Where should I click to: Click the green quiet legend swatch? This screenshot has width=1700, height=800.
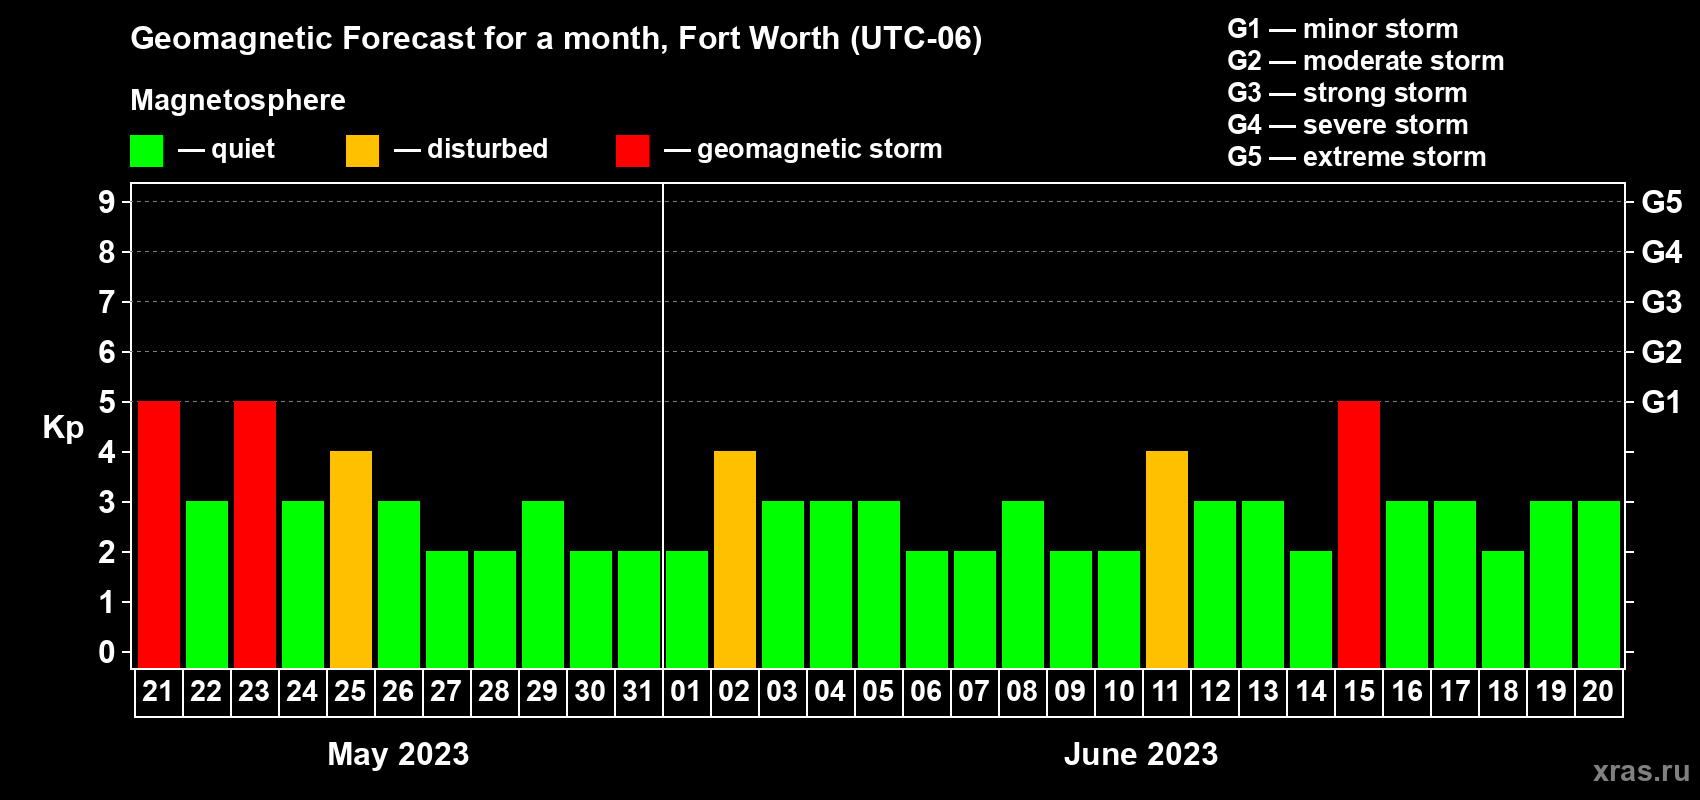(147, 151)
